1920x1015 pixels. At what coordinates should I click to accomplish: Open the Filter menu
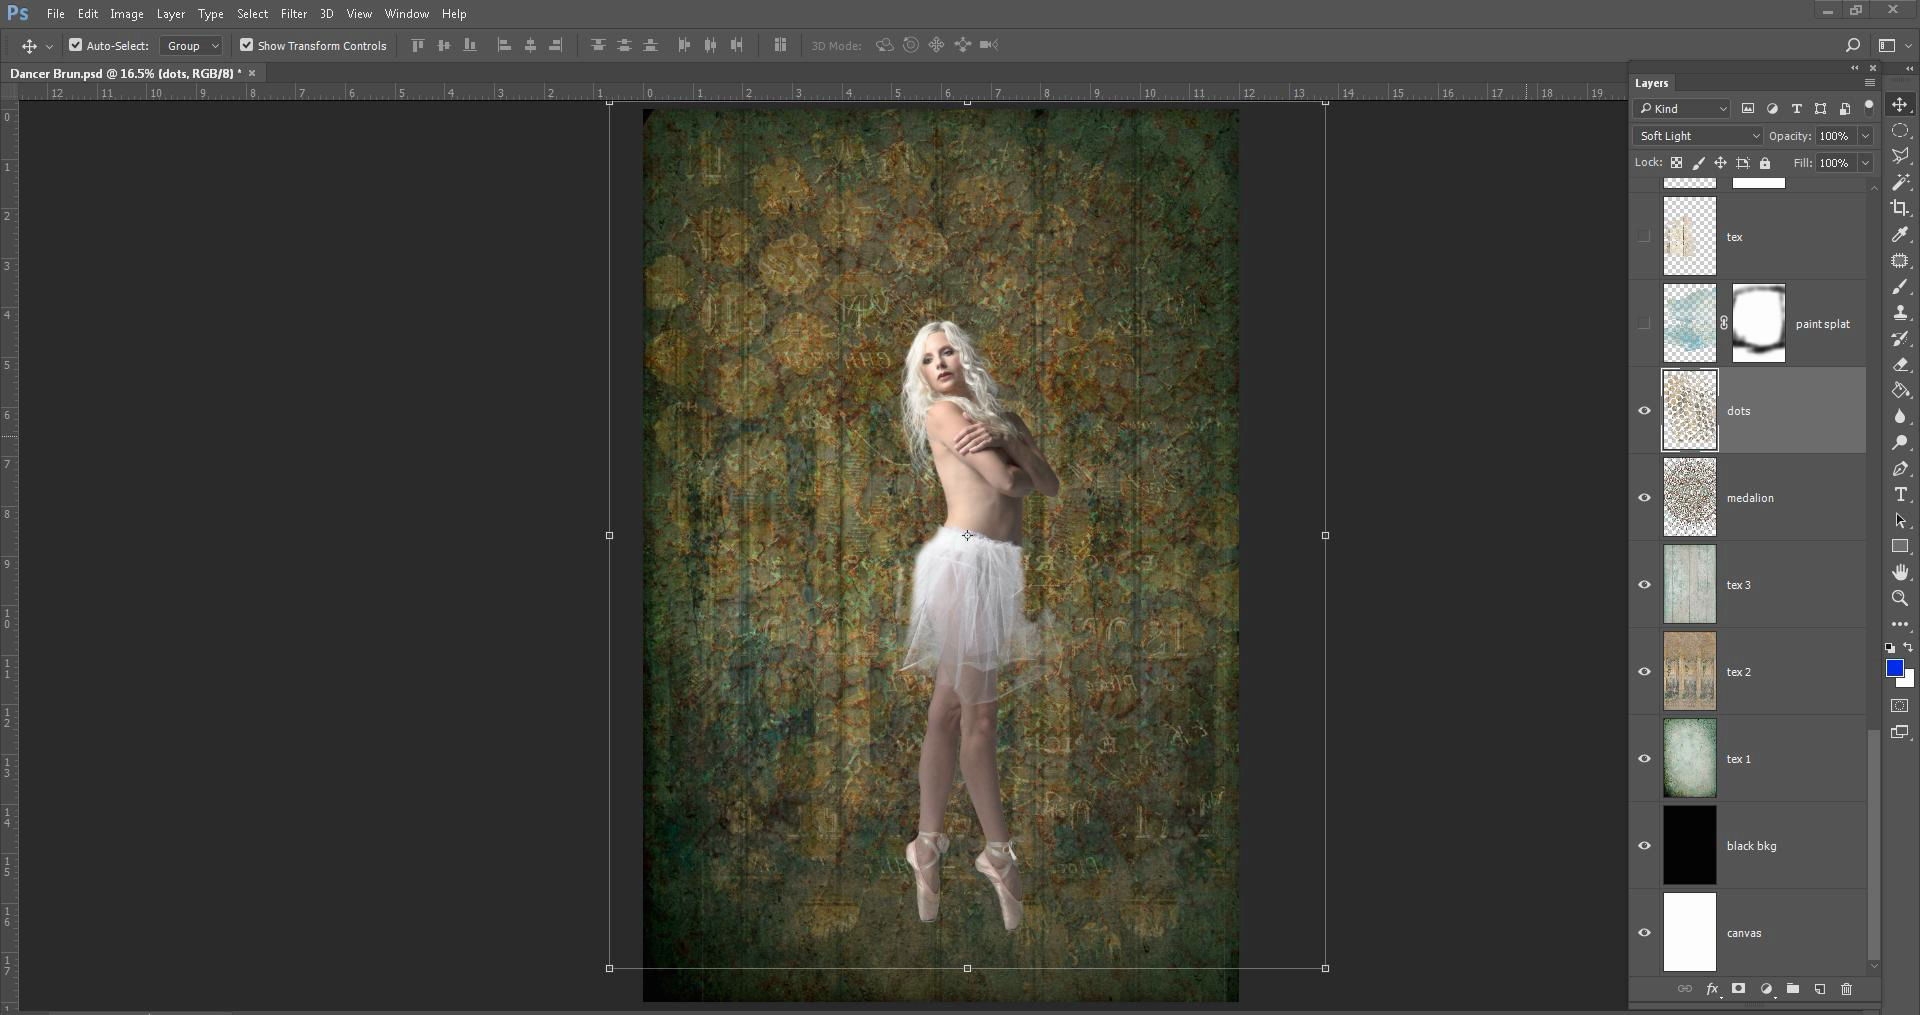[293, 14]
